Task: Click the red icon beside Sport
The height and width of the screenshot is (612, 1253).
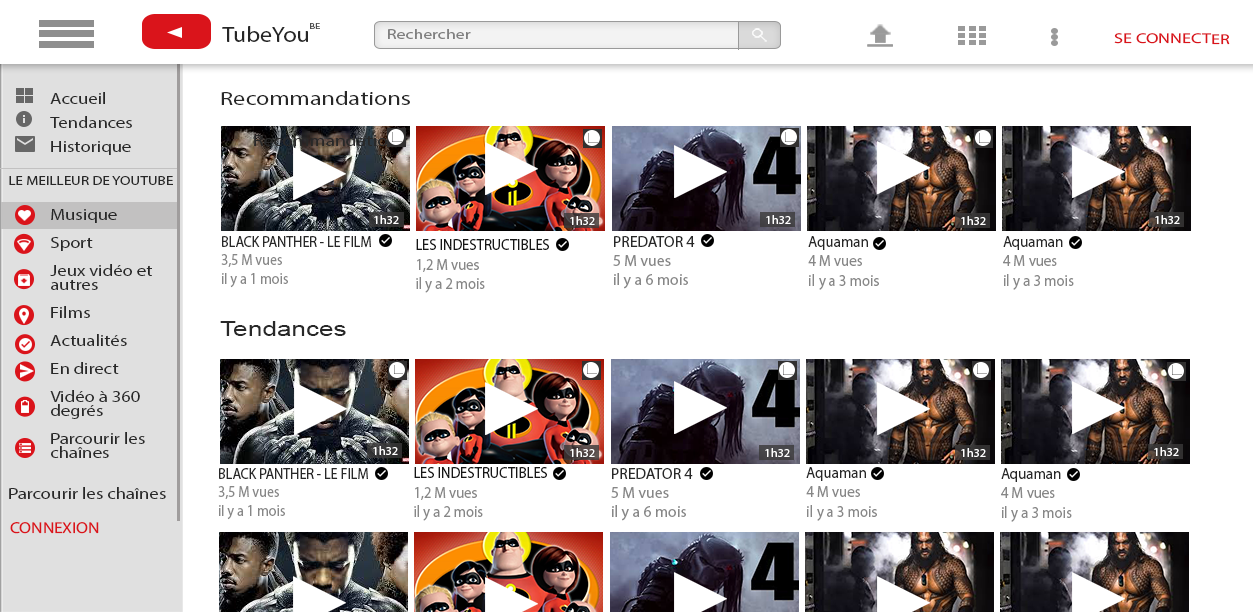Action: 25,243
